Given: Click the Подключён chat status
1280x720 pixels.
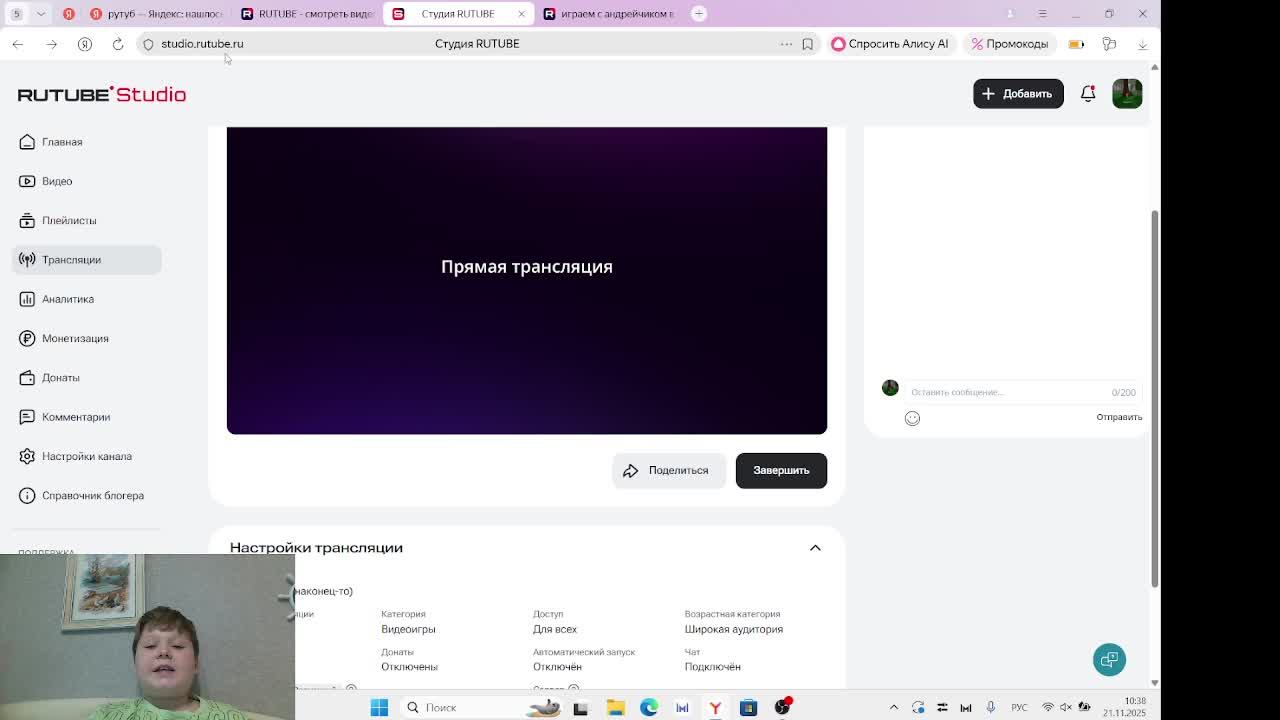Looking at the screenshot, I should pyautogui.click(x=713, y=667).
